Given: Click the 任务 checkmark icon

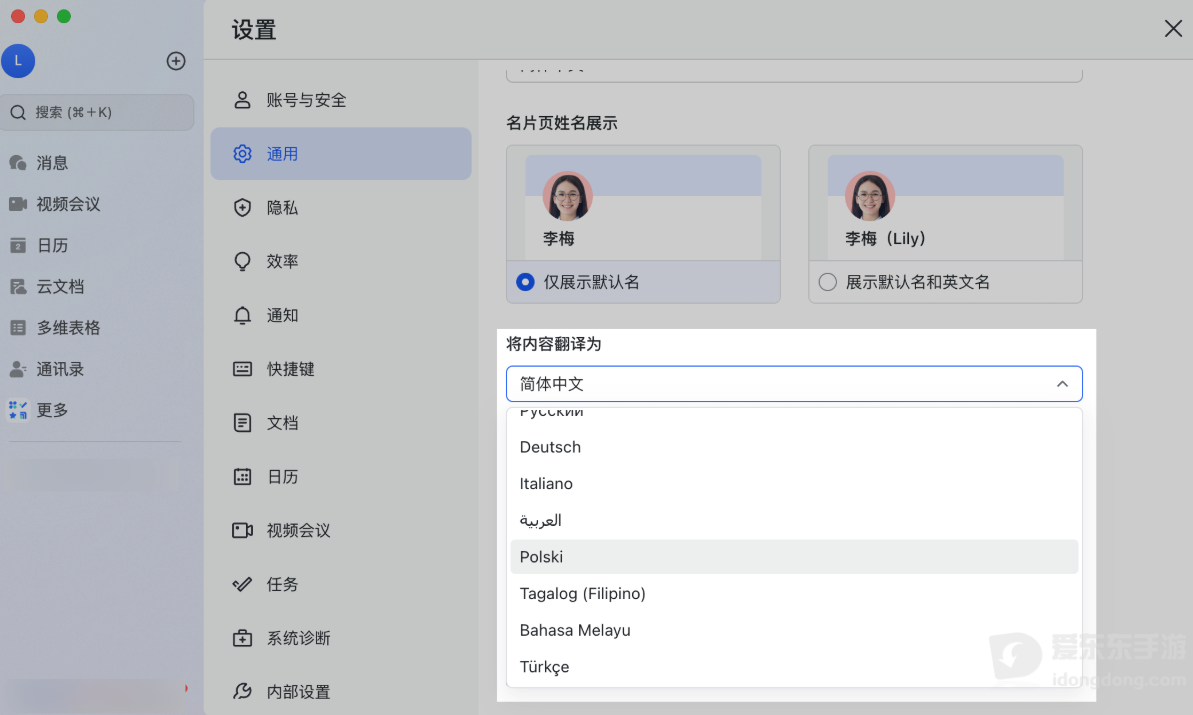Looking at the screenshot, I should 242,584.
